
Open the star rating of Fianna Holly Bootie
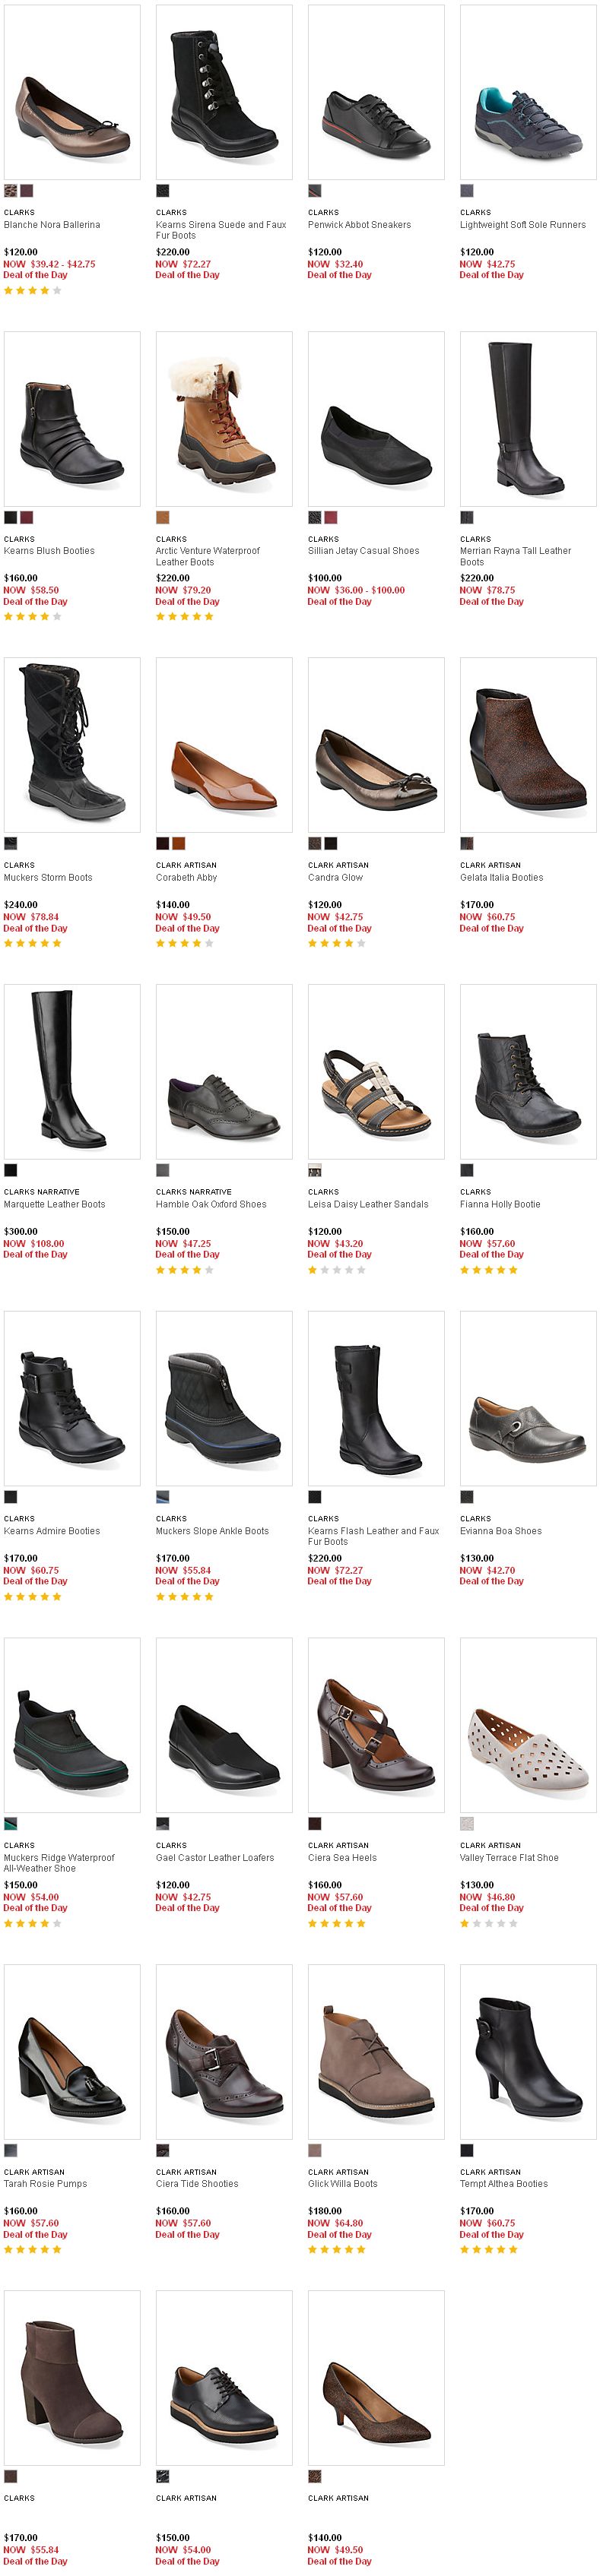coord(489,1270)
